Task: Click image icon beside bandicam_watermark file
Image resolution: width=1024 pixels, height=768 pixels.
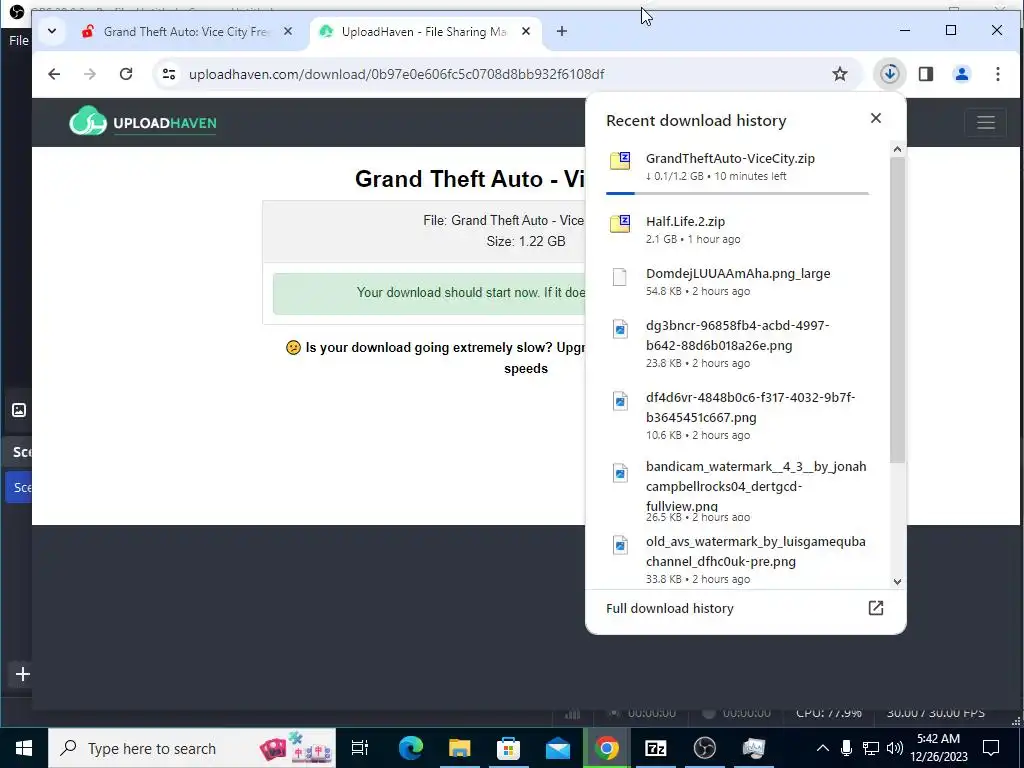Action: pyautogui.click(x=620, y=472)
